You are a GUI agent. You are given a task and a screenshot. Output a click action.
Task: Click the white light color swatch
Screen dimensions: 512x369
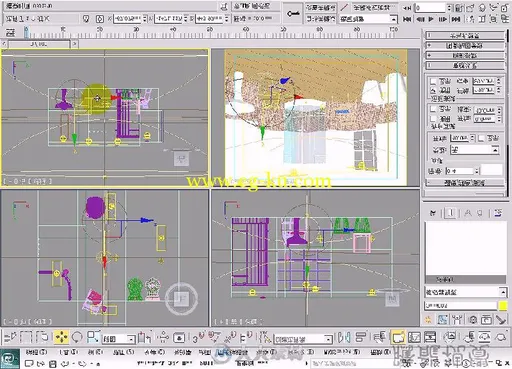click(x=492, y=170)
